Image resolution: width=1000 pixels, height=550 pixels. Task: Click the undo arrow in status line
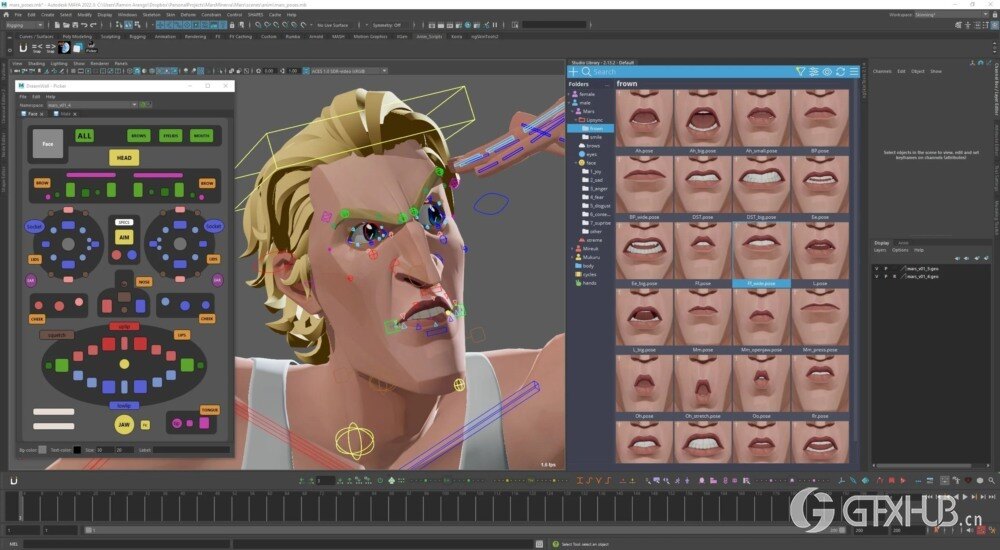(x=85, y=25)
